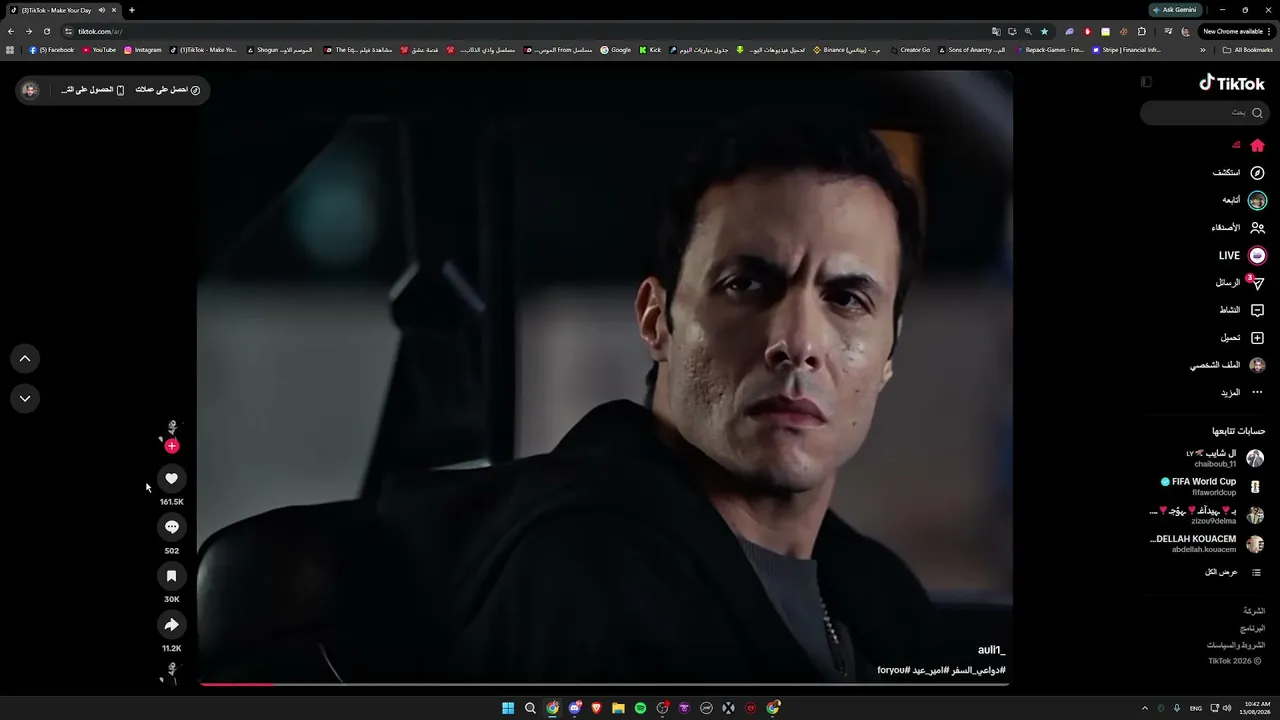The height and width of the screenshot is (720, 1280).
Task: Open the Following (أتابعه) feed
Action: 1243,200
